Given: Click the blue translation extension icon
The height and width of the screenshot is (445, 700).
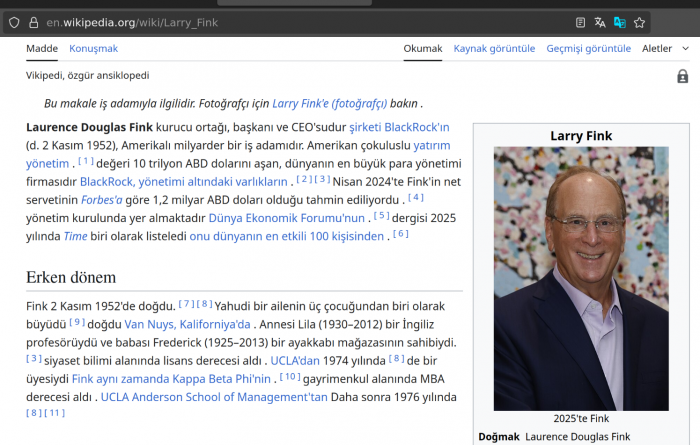Looking at the screenshot, I should point(620,23).
